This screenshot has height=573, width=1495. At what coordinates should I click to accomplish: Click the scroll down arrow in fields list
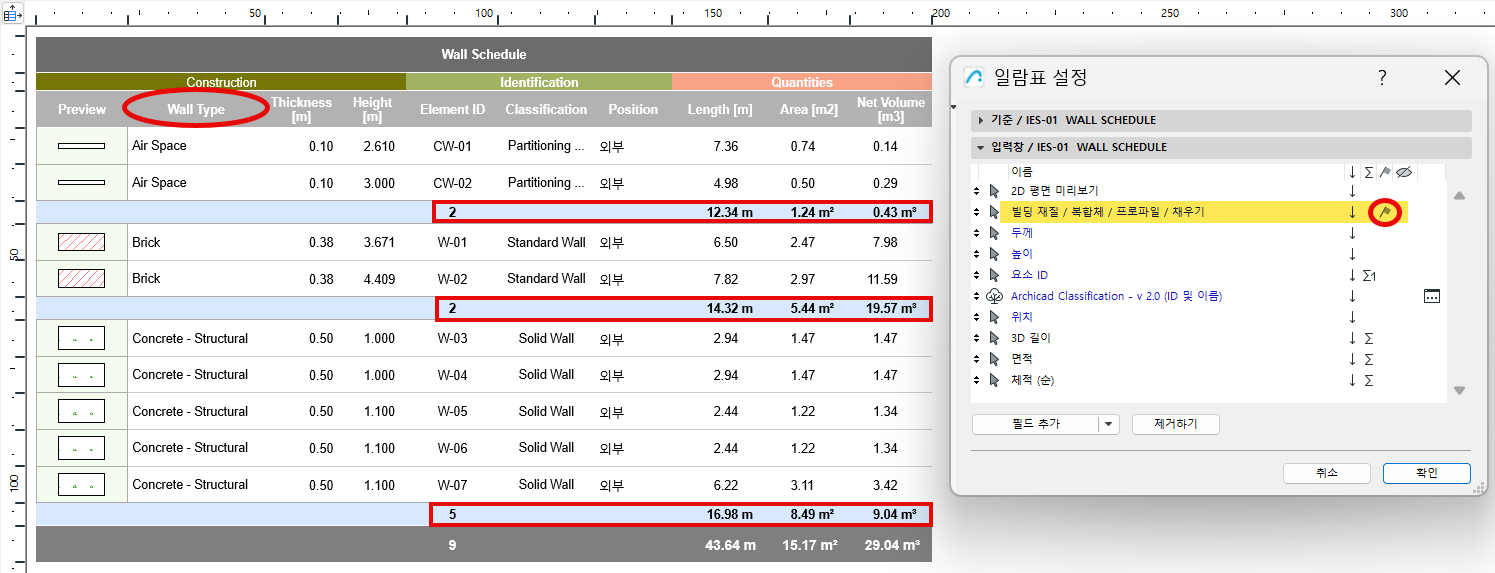click(x=1459, y=391)
